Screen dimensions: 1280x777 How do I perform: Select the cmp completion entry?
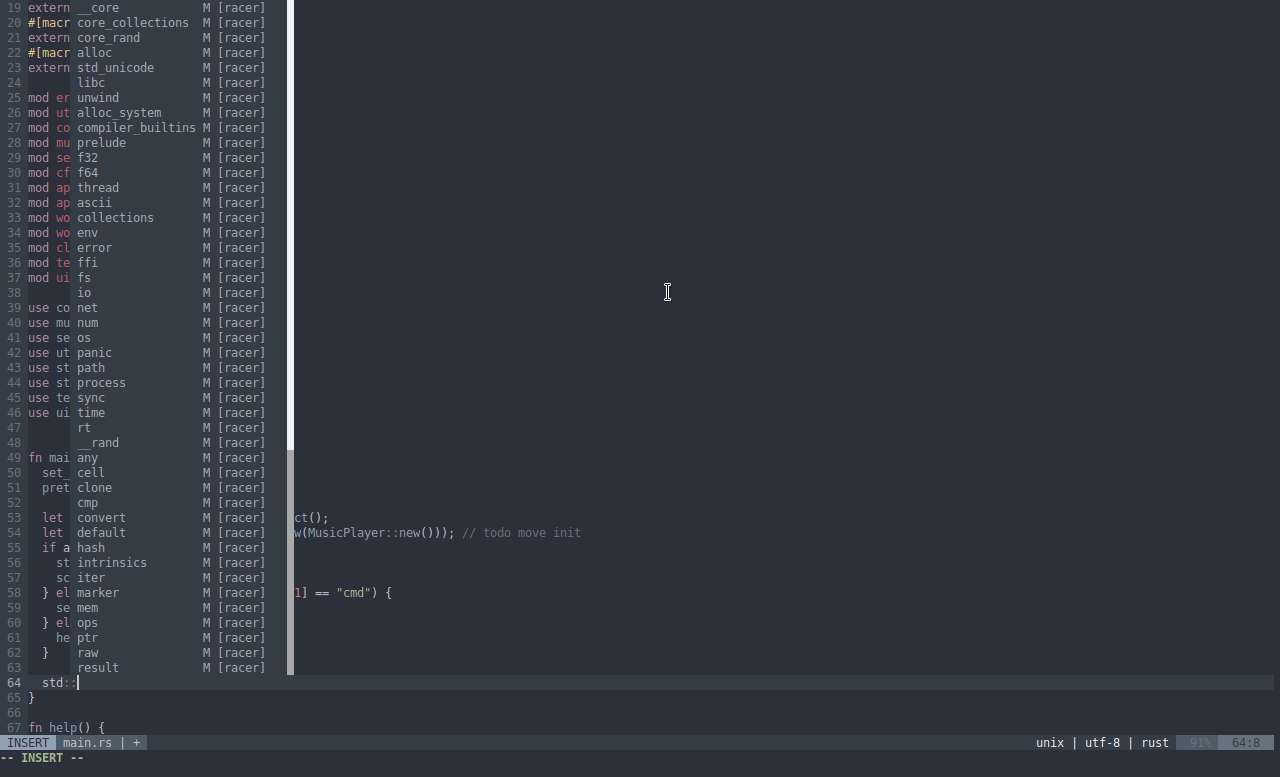click(x=178, y=503)
